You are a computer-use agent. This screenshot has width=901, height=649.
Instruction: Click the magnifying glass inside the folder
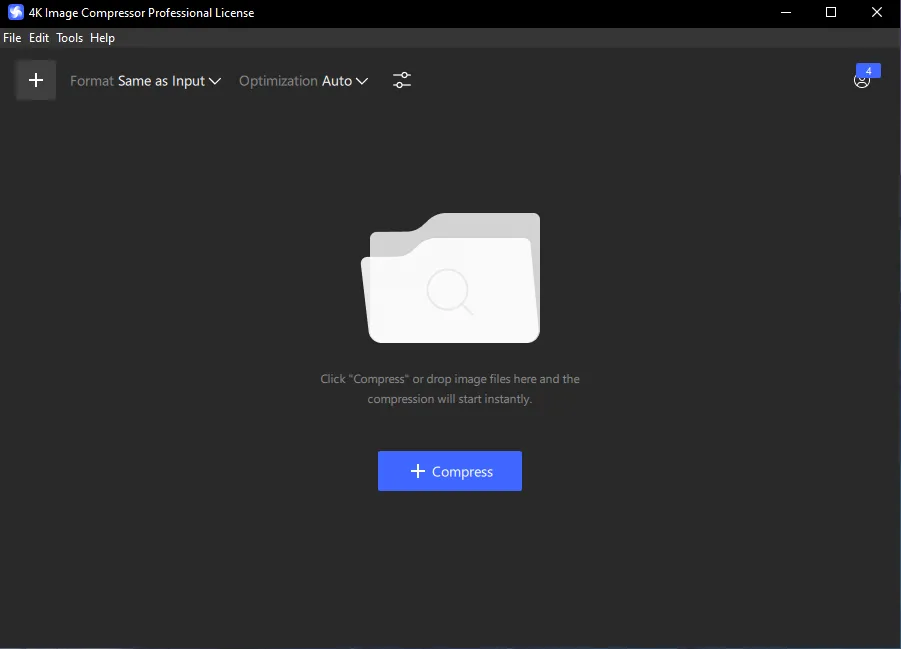(x=450, y=291)
